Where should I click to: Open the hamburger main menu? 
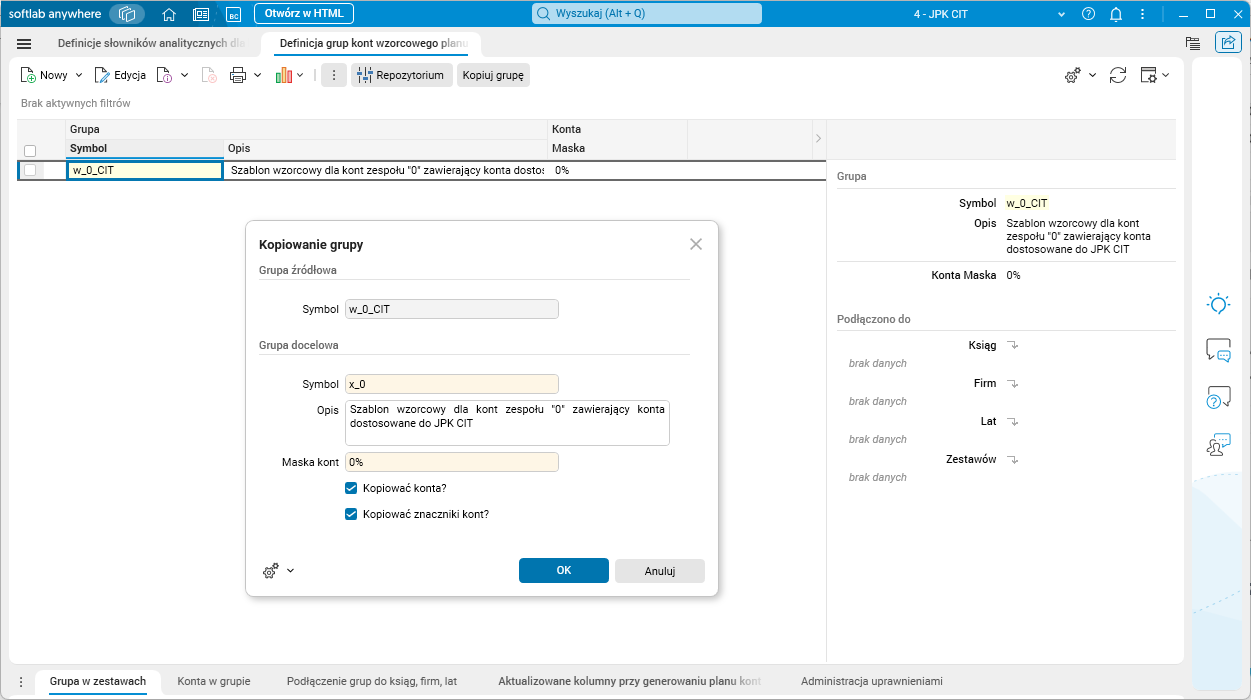[25, 44]
